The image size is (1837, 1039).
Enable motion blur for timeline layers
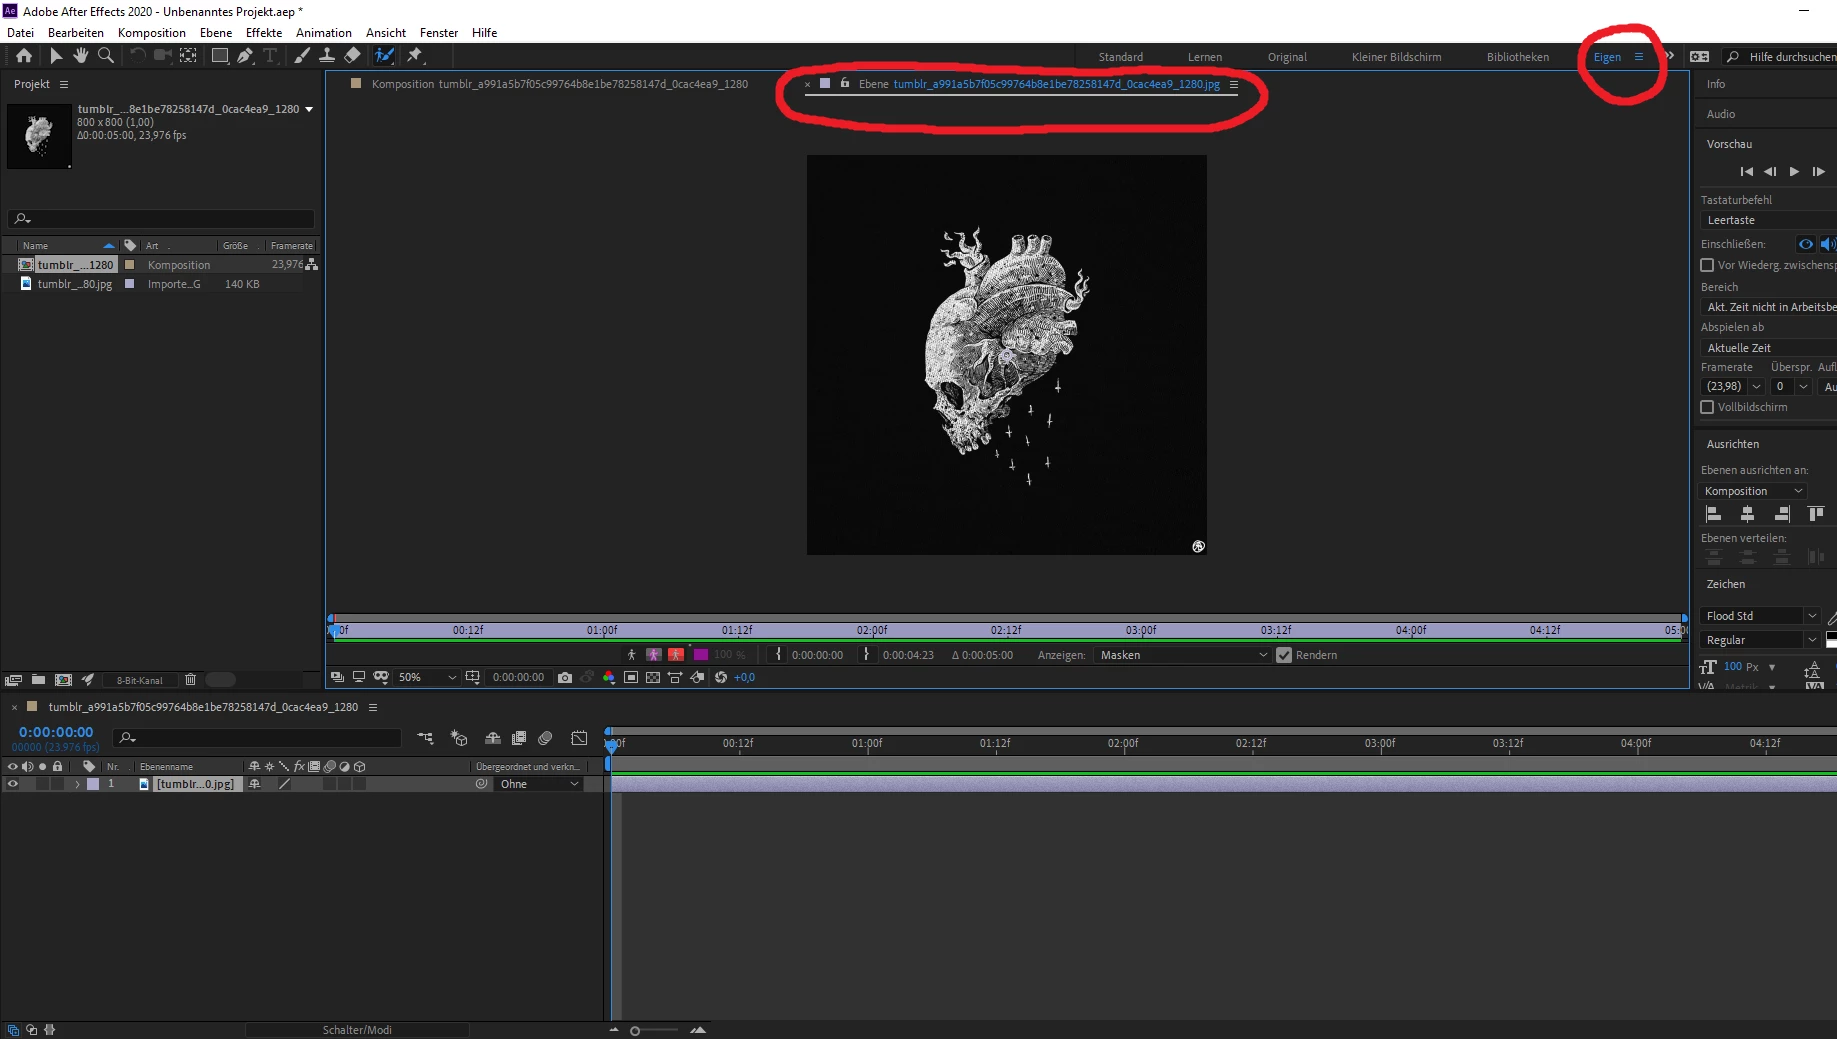[x=545, y=738]
